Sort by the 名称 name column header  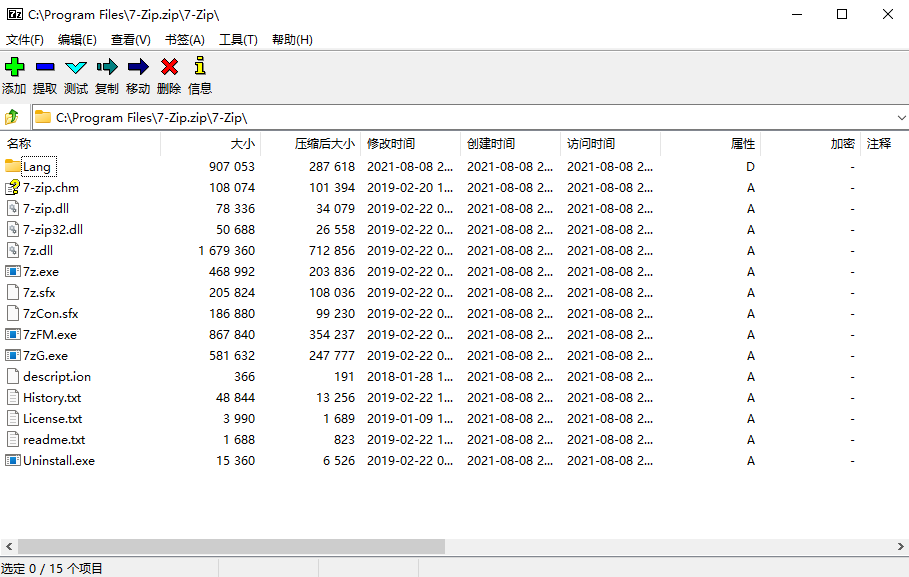click(80, 143)
